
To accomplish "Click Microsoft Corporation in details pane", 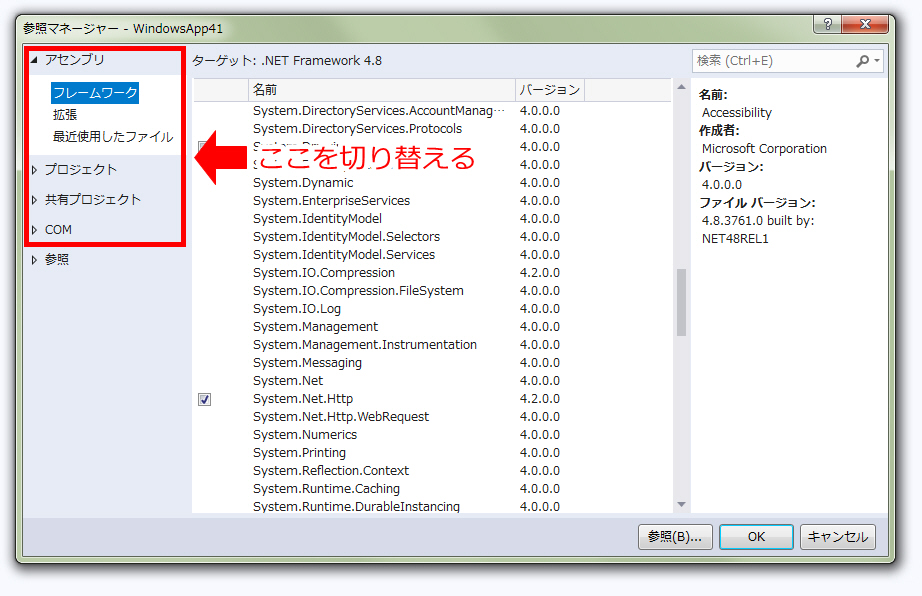I will click(764, 149).
